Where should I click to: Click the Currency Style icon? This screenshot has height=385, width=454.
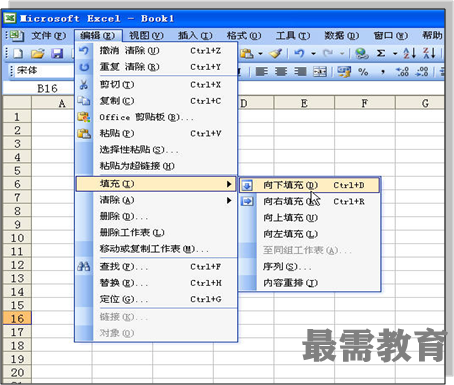(344, 72)
